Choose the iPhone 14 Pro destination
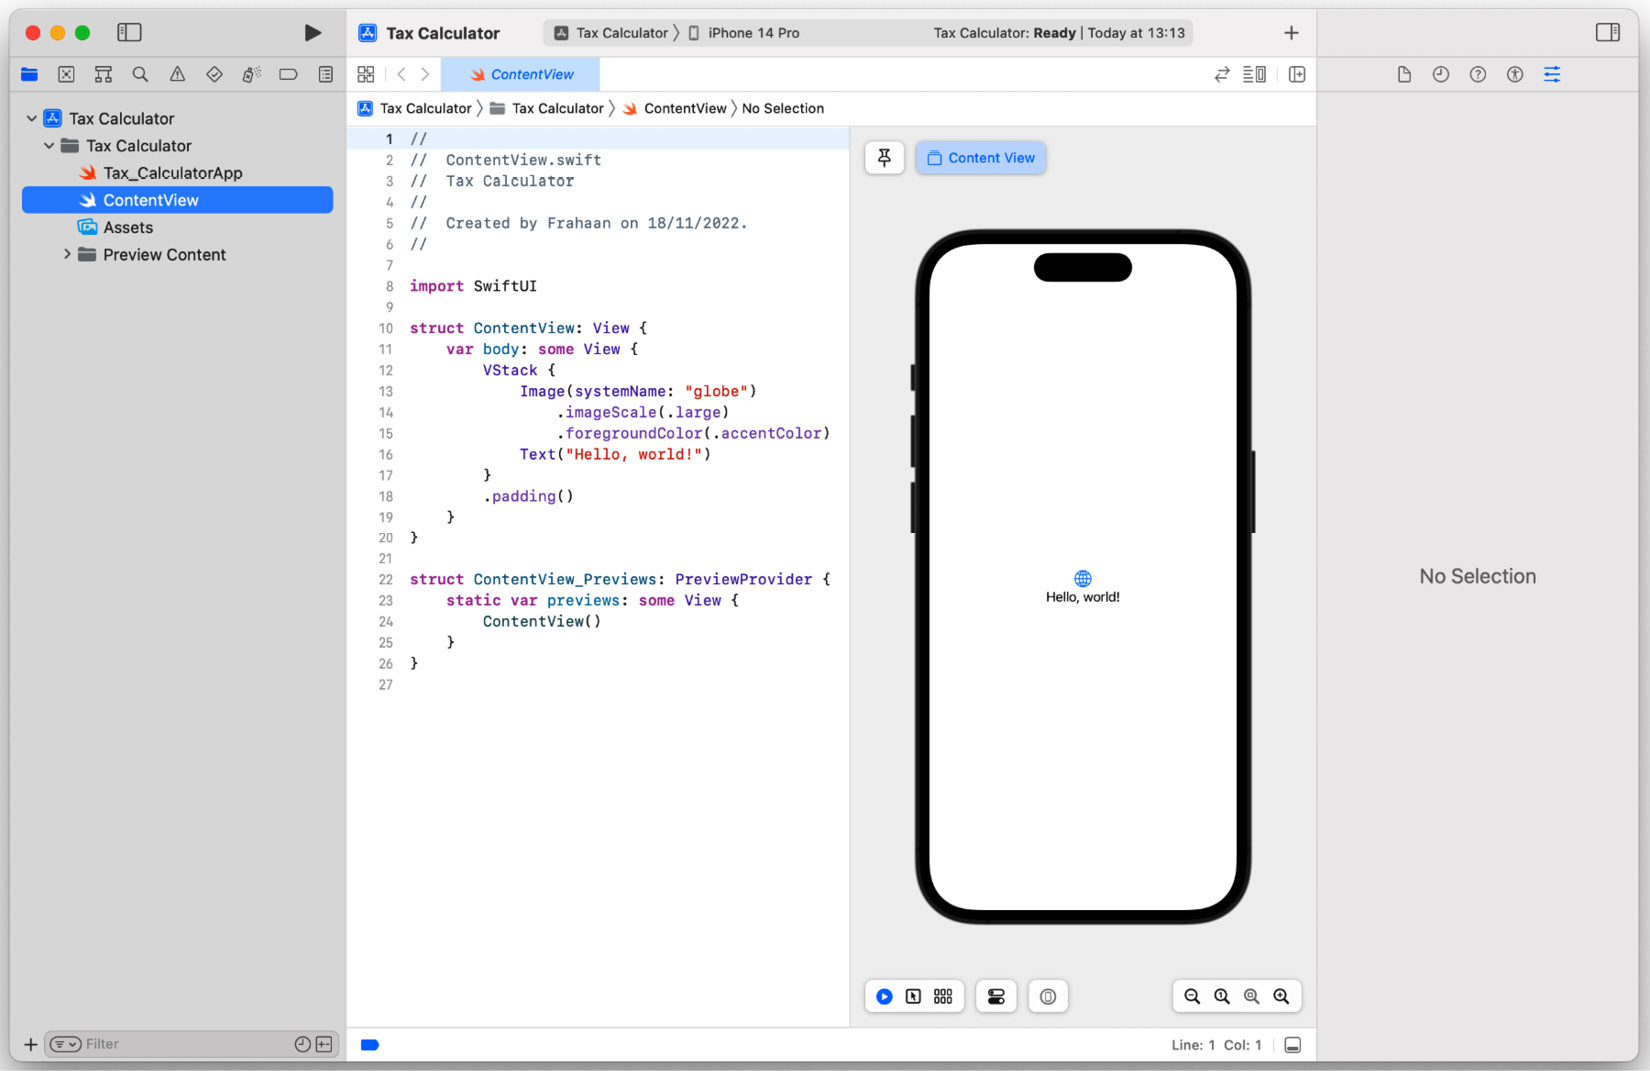This screenshot has width=1650, height=1071. coord(744,33)
